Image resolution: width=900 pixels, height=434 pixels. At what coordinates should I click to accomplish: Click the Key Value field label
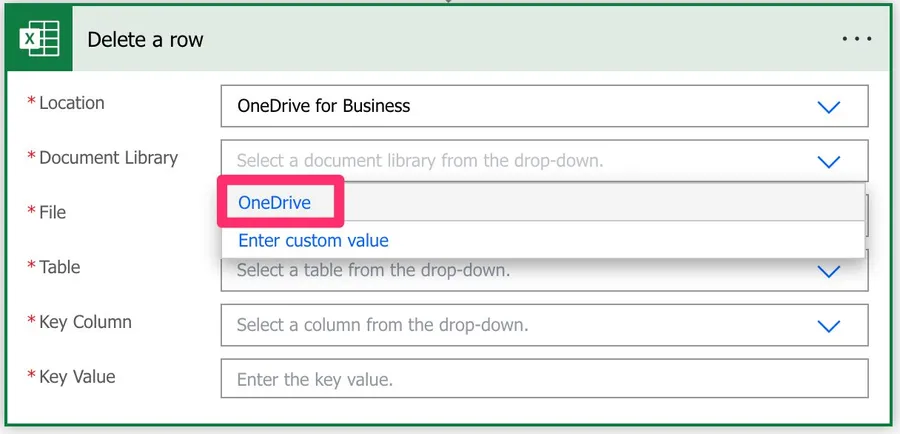click(77, 377)
